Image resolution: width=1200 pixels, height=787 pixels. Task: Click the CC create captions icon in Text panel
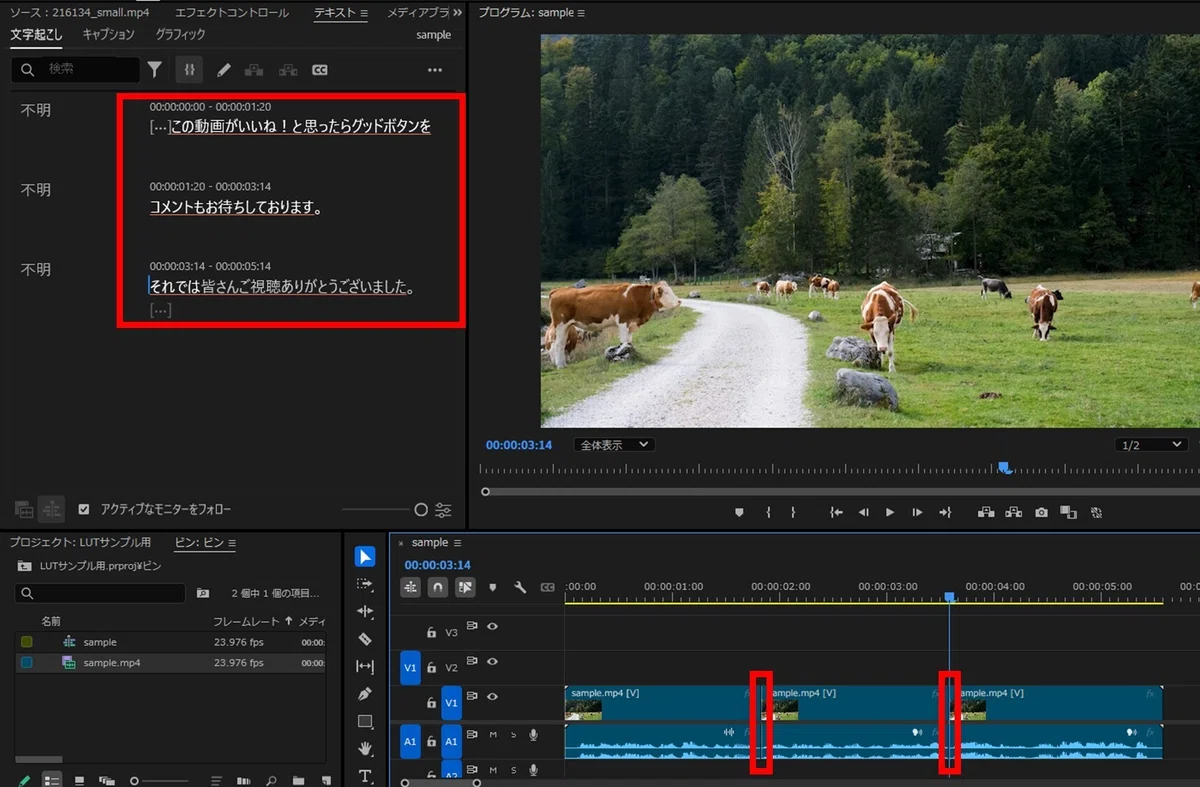coord(320,69)
